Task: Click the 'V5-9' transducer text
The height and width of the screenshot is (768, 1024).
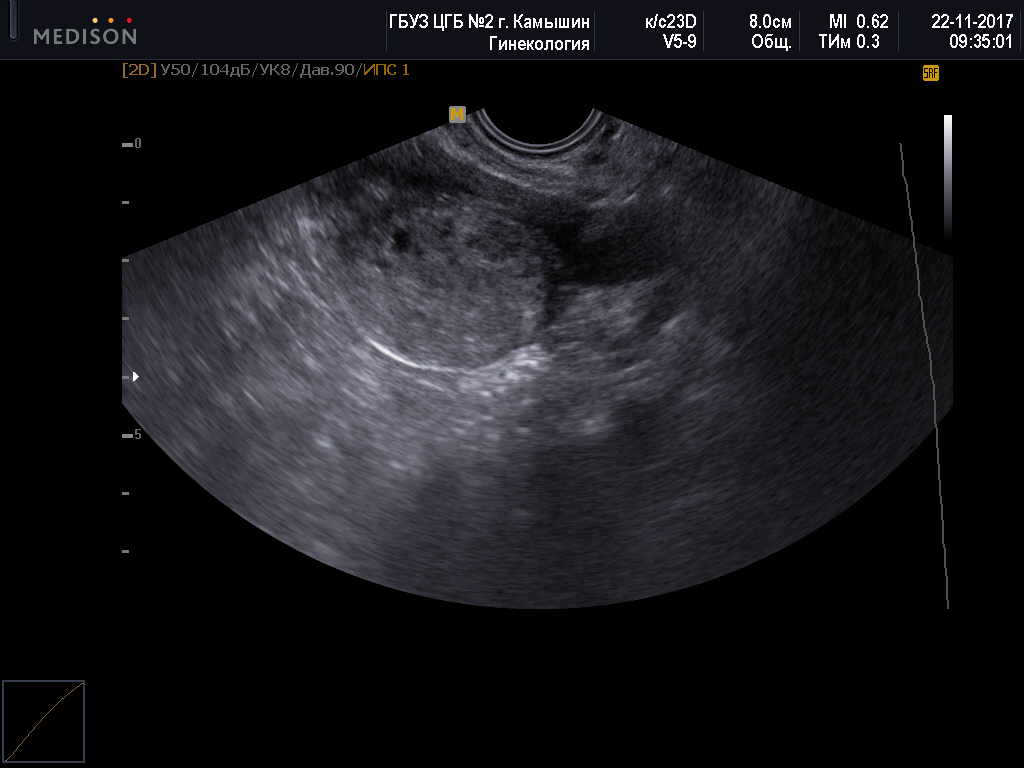Action: pos(679,42)
